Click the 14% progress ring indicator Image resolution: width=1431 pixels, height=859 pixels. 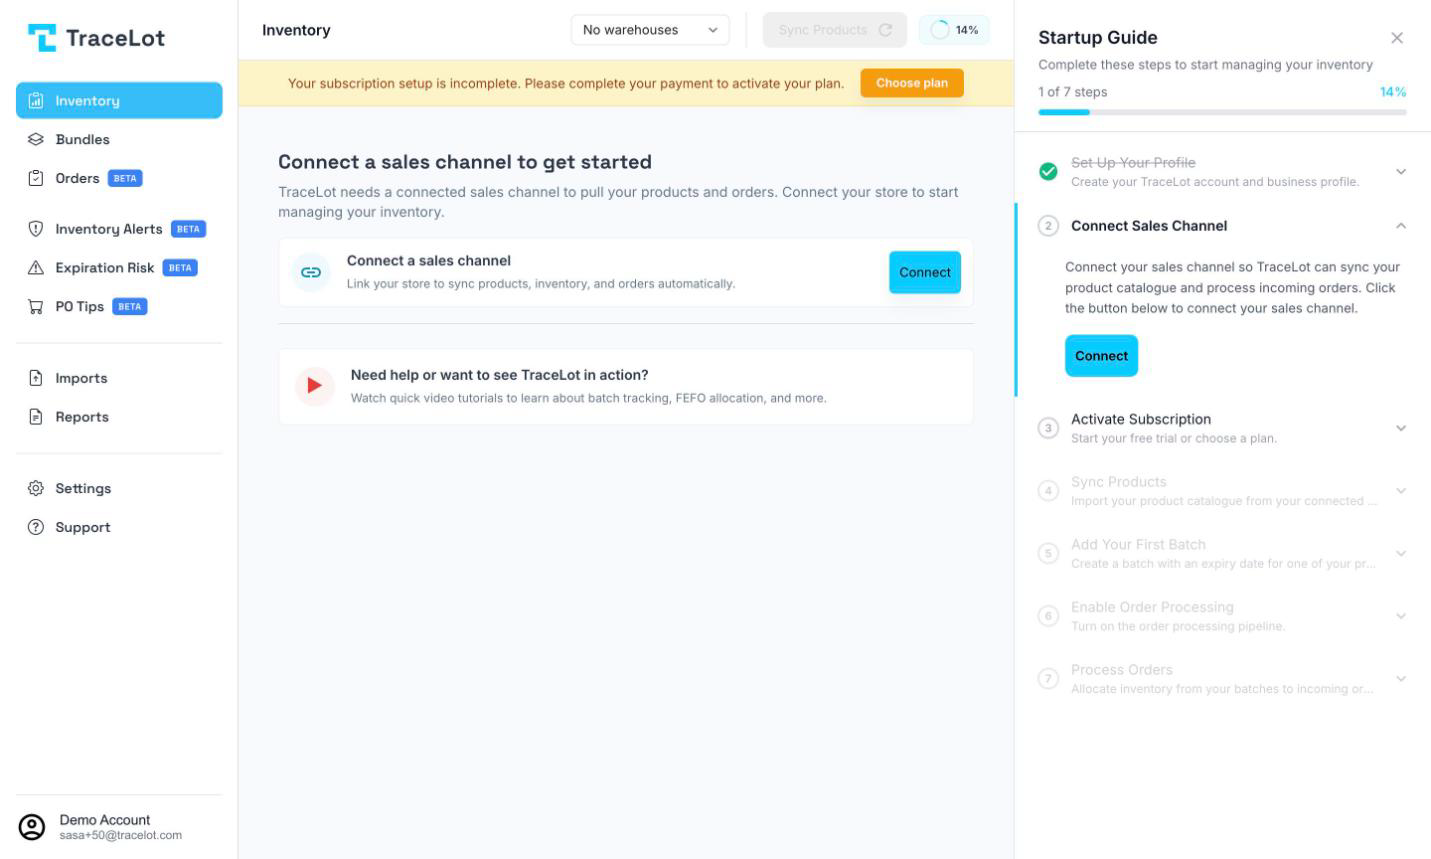click(x=954, y=30)
